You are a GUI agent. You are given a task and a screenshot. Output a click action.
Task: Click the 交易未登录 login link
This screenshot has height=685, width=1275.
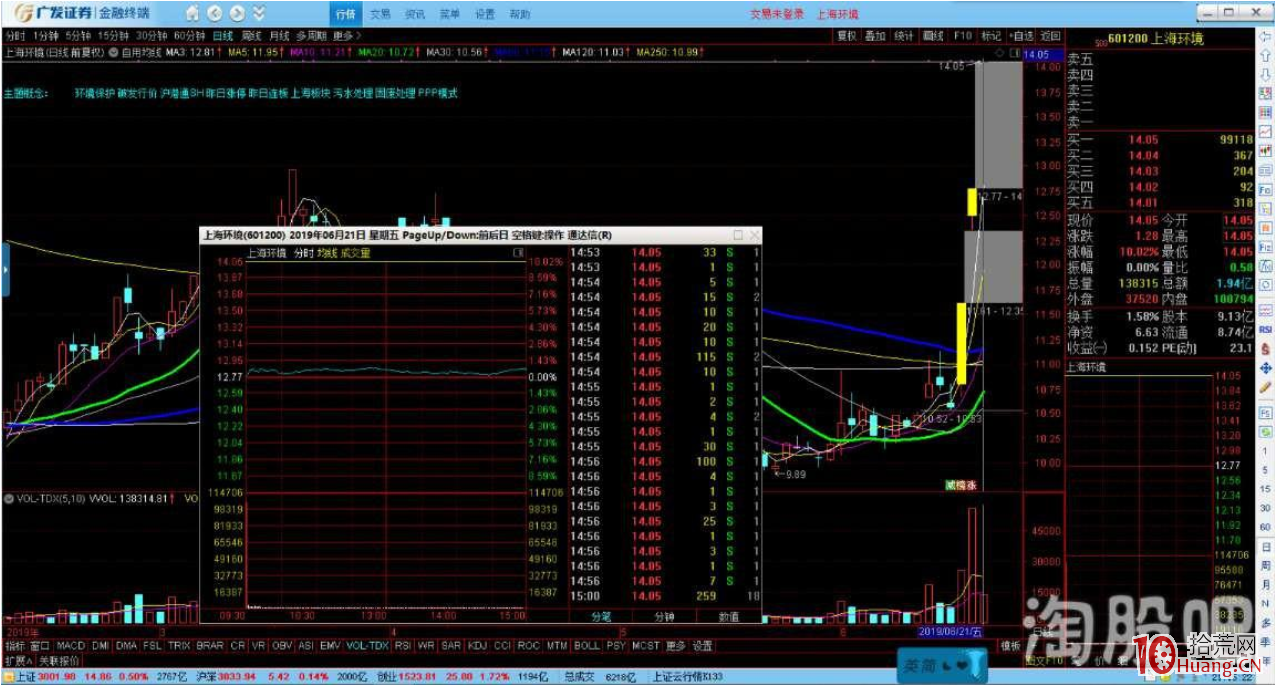tap(776, 14)
